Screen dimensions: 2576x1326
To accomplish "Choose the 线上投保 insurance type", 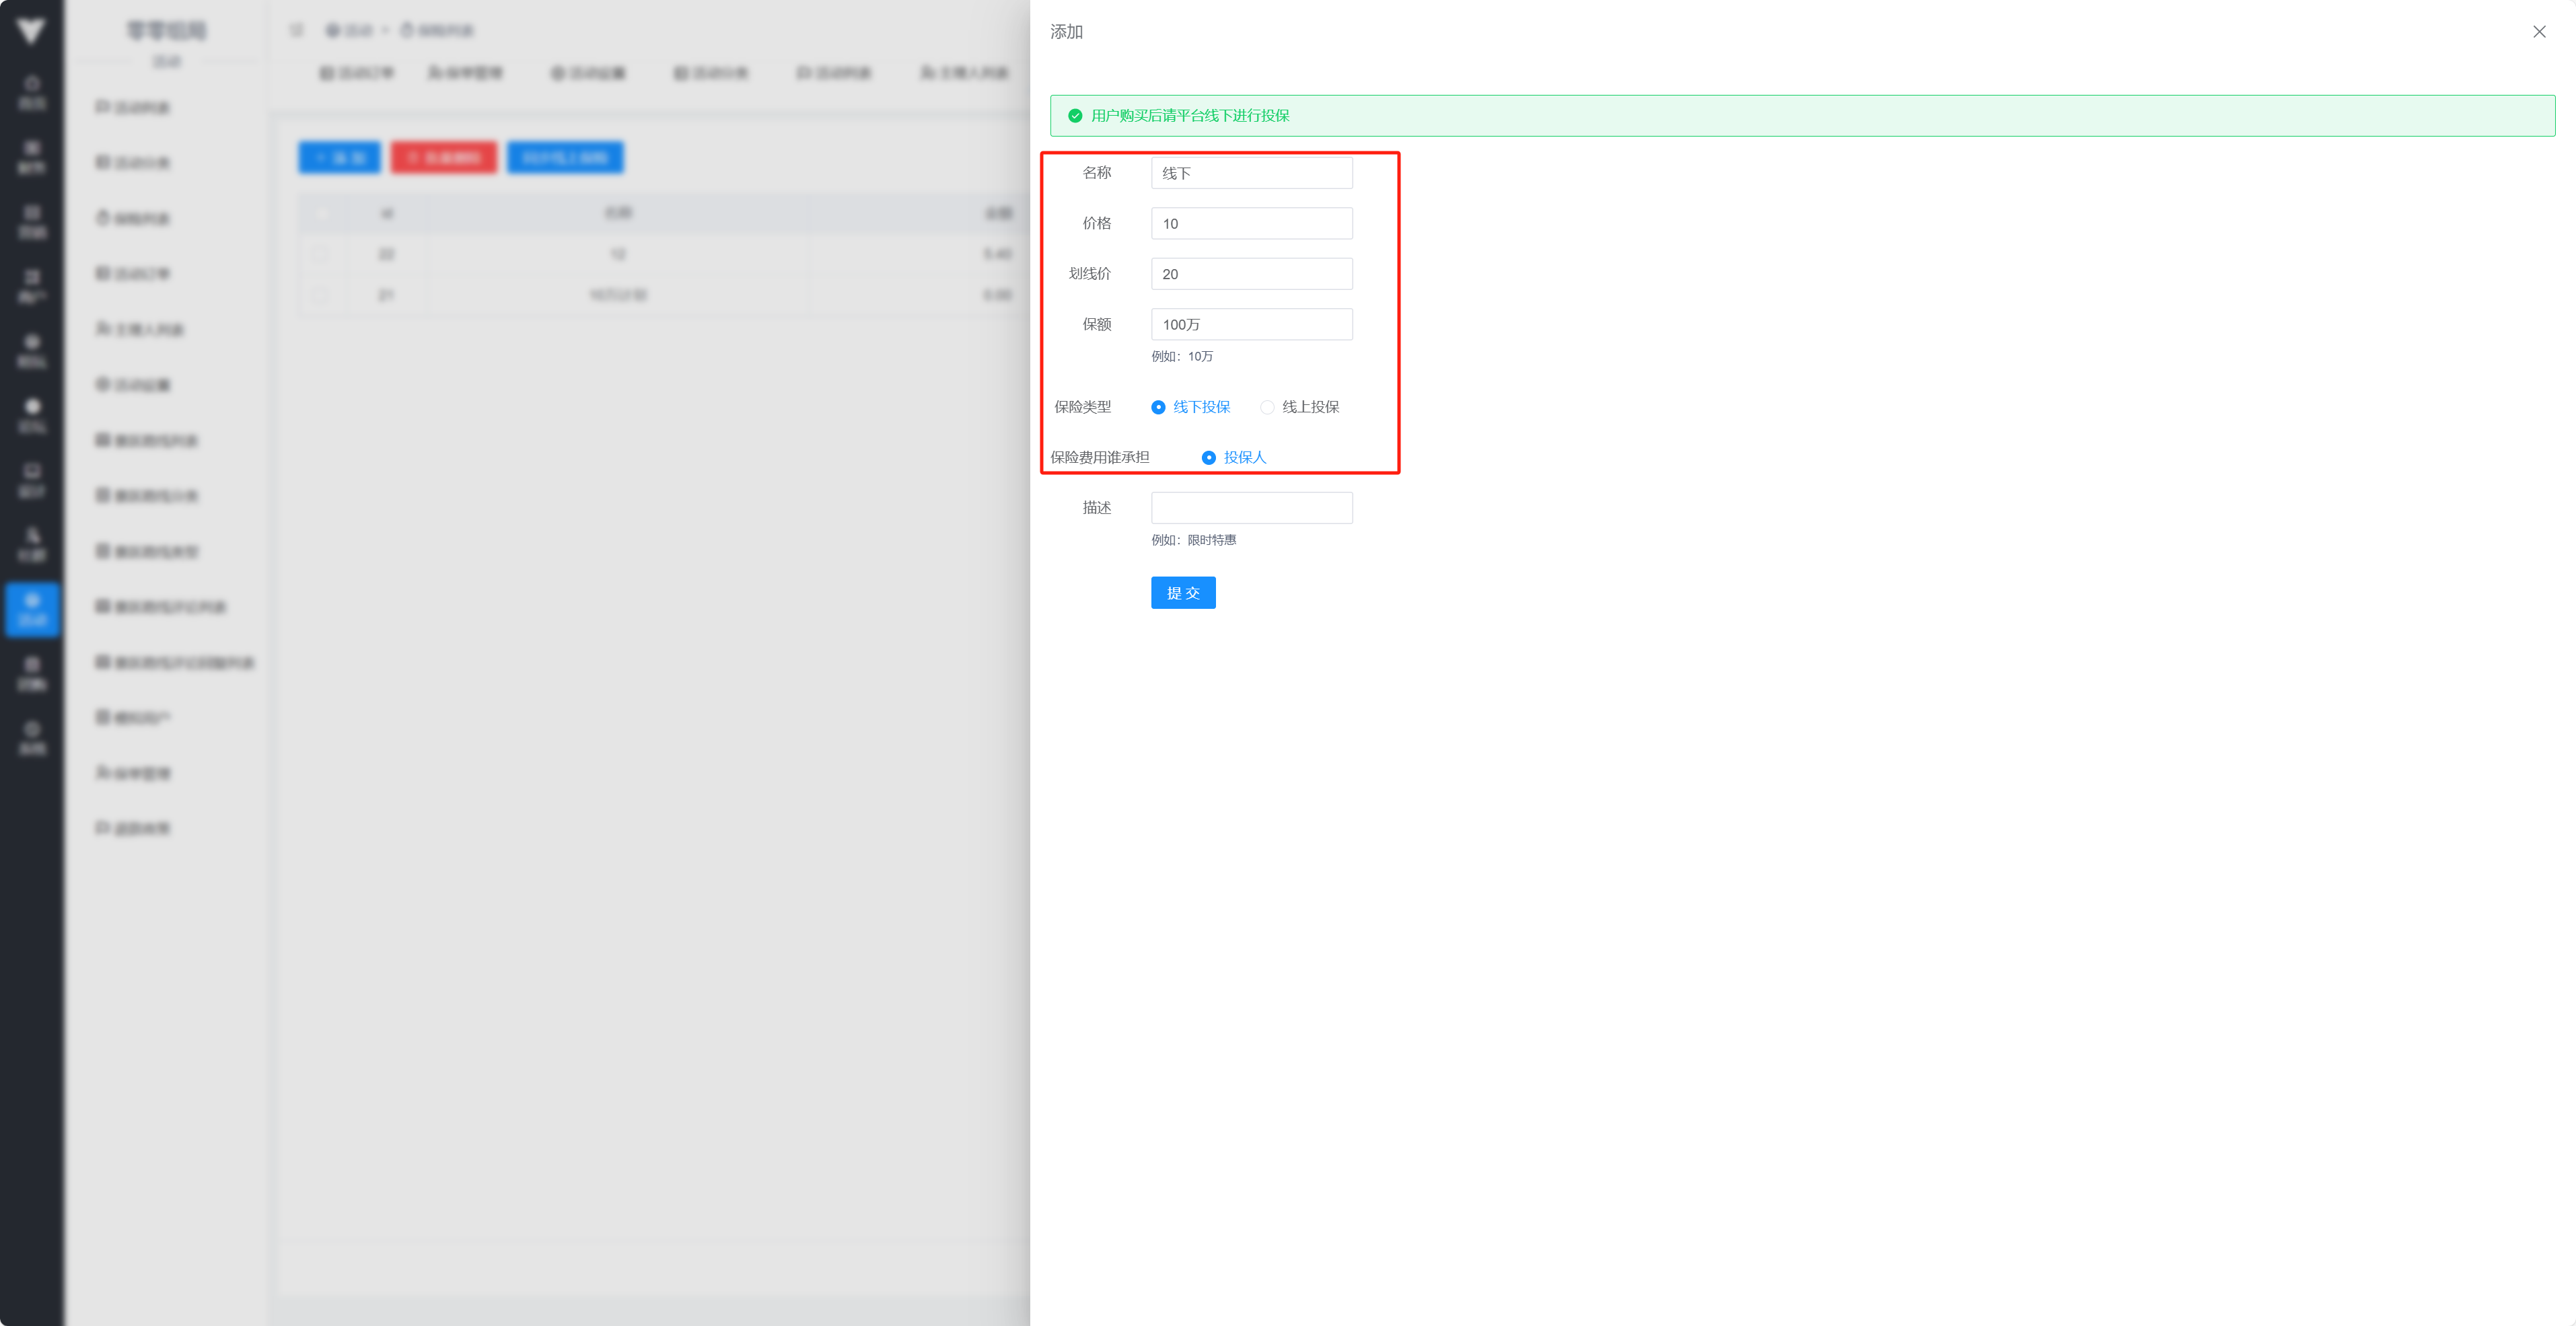I will point(1267,407).
